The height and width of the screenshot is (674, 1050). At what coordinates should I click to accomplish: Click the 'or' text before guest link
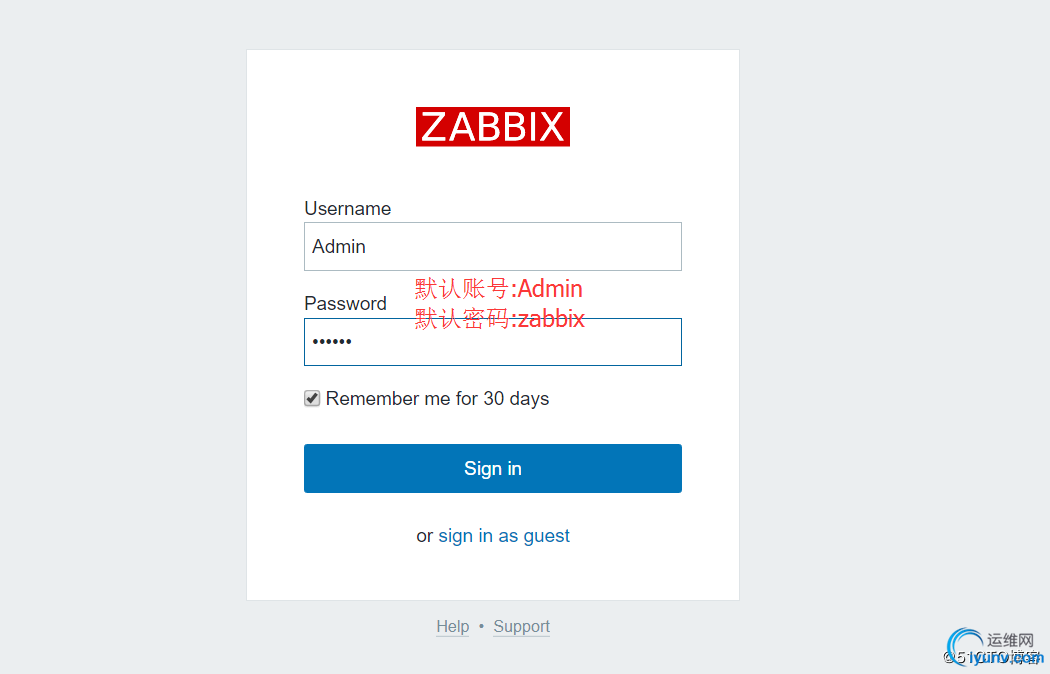(x=425, y=536)
